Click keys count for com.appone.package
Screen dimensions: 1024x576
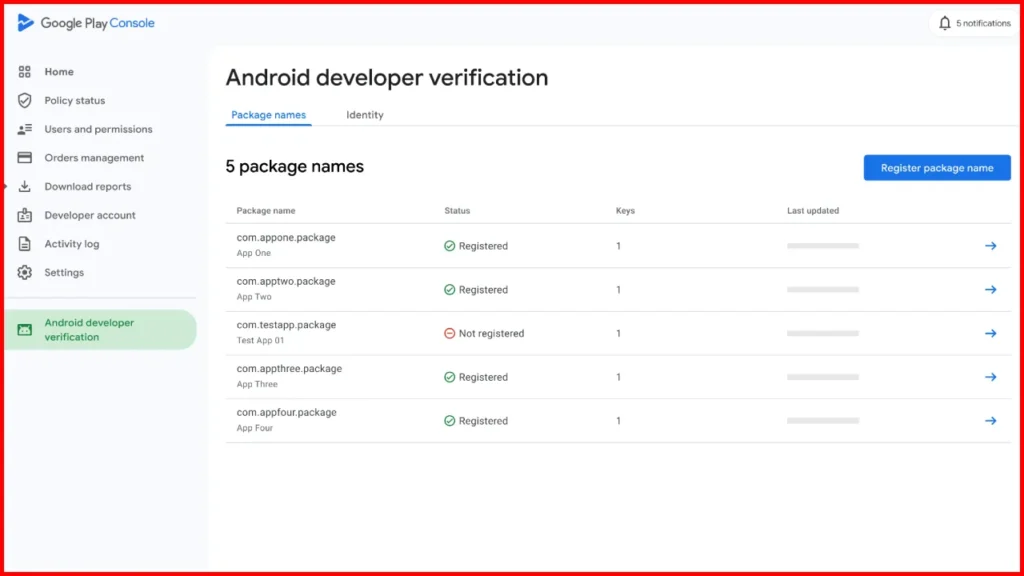click(618, 246)
